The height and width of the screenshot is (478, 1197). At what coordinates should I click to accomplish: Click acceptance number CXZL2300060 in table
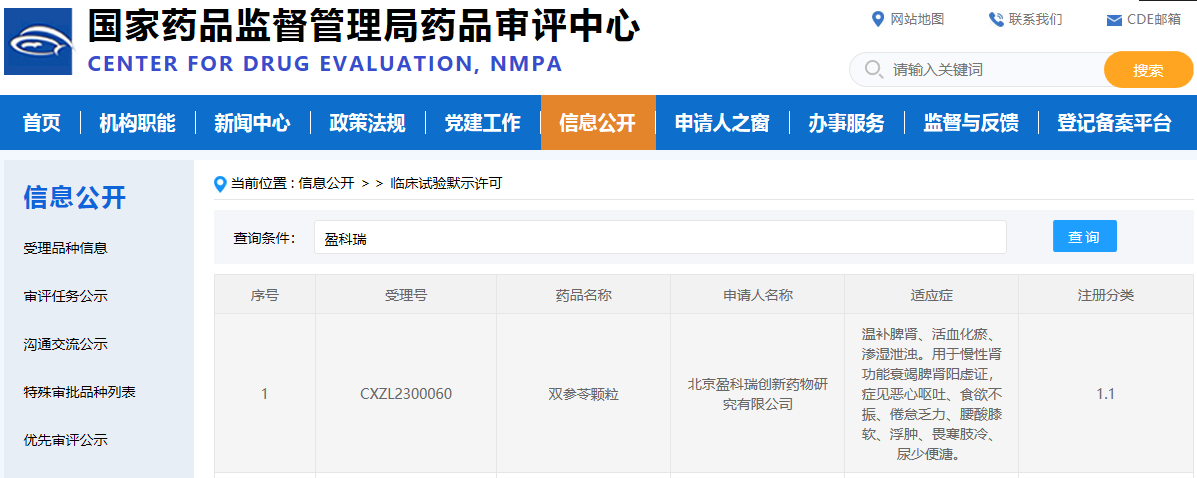[x=406, y=394]
